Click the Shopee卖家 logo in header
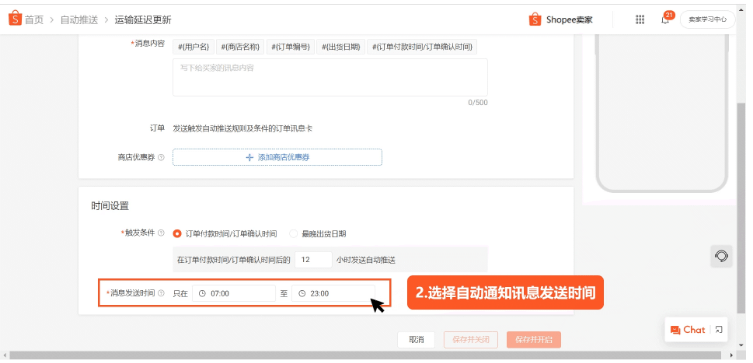The height and width of the screenshot is (363, 753). tap(560, 20)
